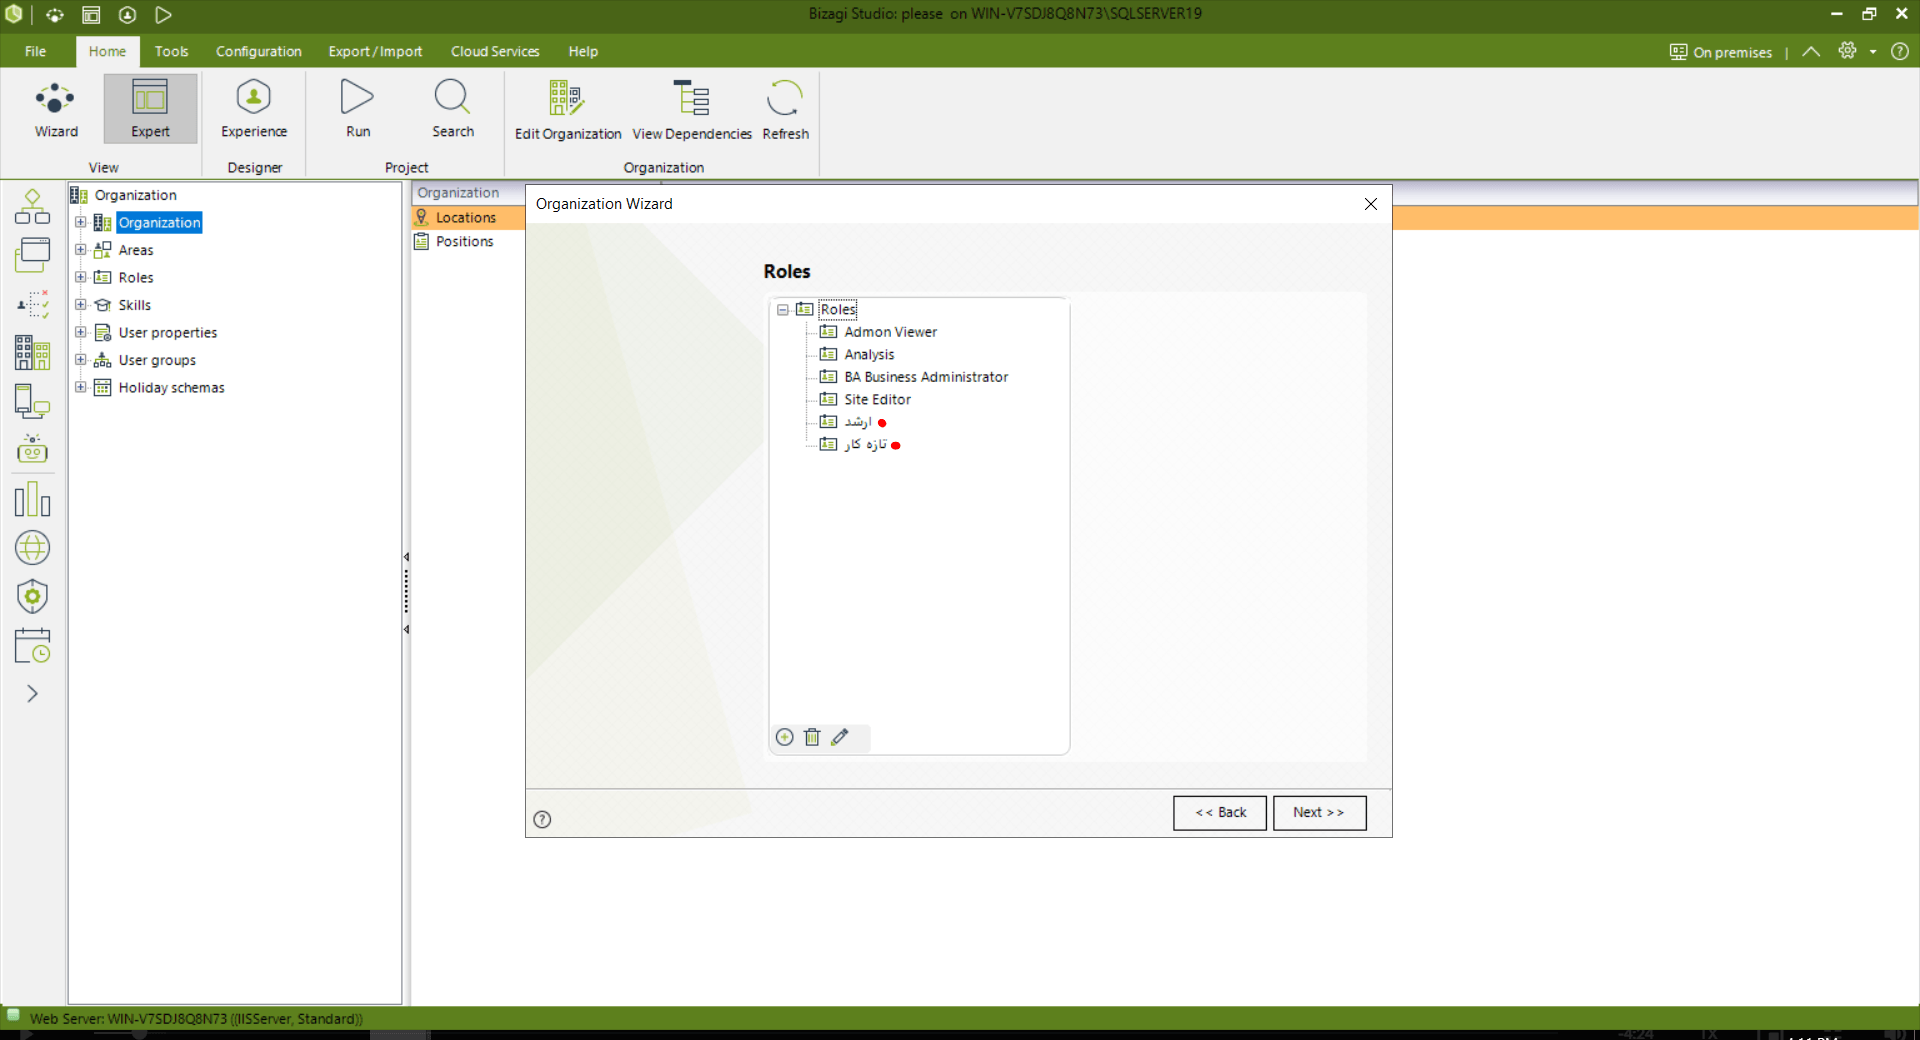Screen dimensions: 1920x1040
Task: Expand Skills node in tree
Action: 81,305
